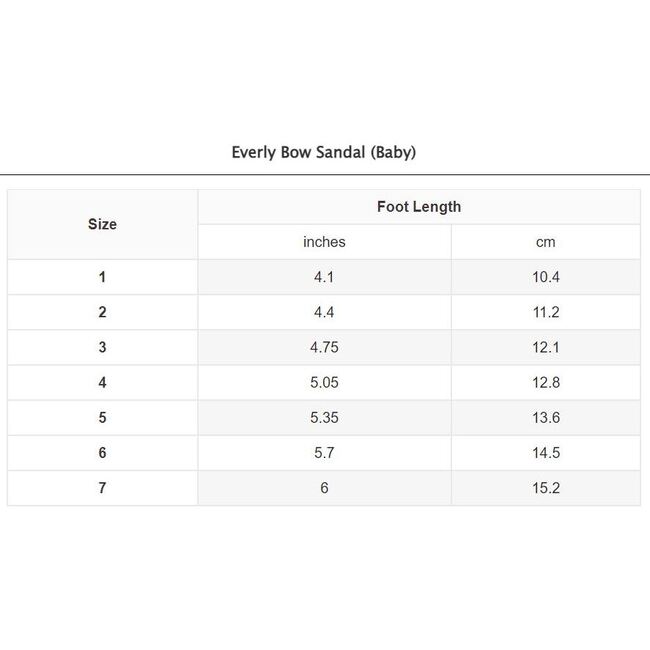The height and width of the screenshot is (650, 650).
Task: Click the 10.4 cm cell
Action: tap(545, 277)
